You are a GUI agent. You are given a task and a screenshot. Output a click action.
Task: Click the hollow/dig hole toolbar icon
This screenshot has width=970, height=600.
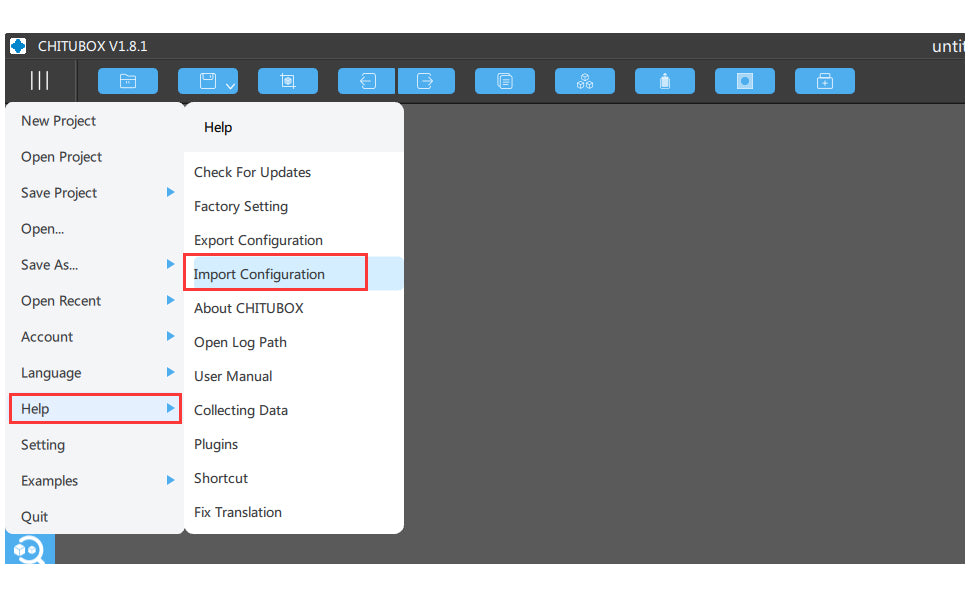(745, 81)
